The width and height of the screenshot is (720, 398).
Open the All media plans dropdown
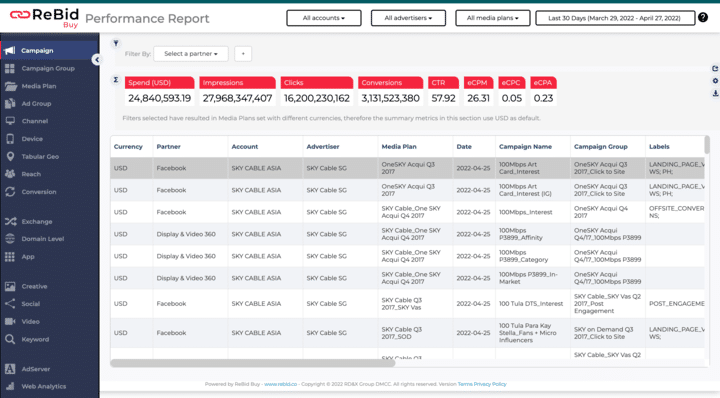coord(493,18)
